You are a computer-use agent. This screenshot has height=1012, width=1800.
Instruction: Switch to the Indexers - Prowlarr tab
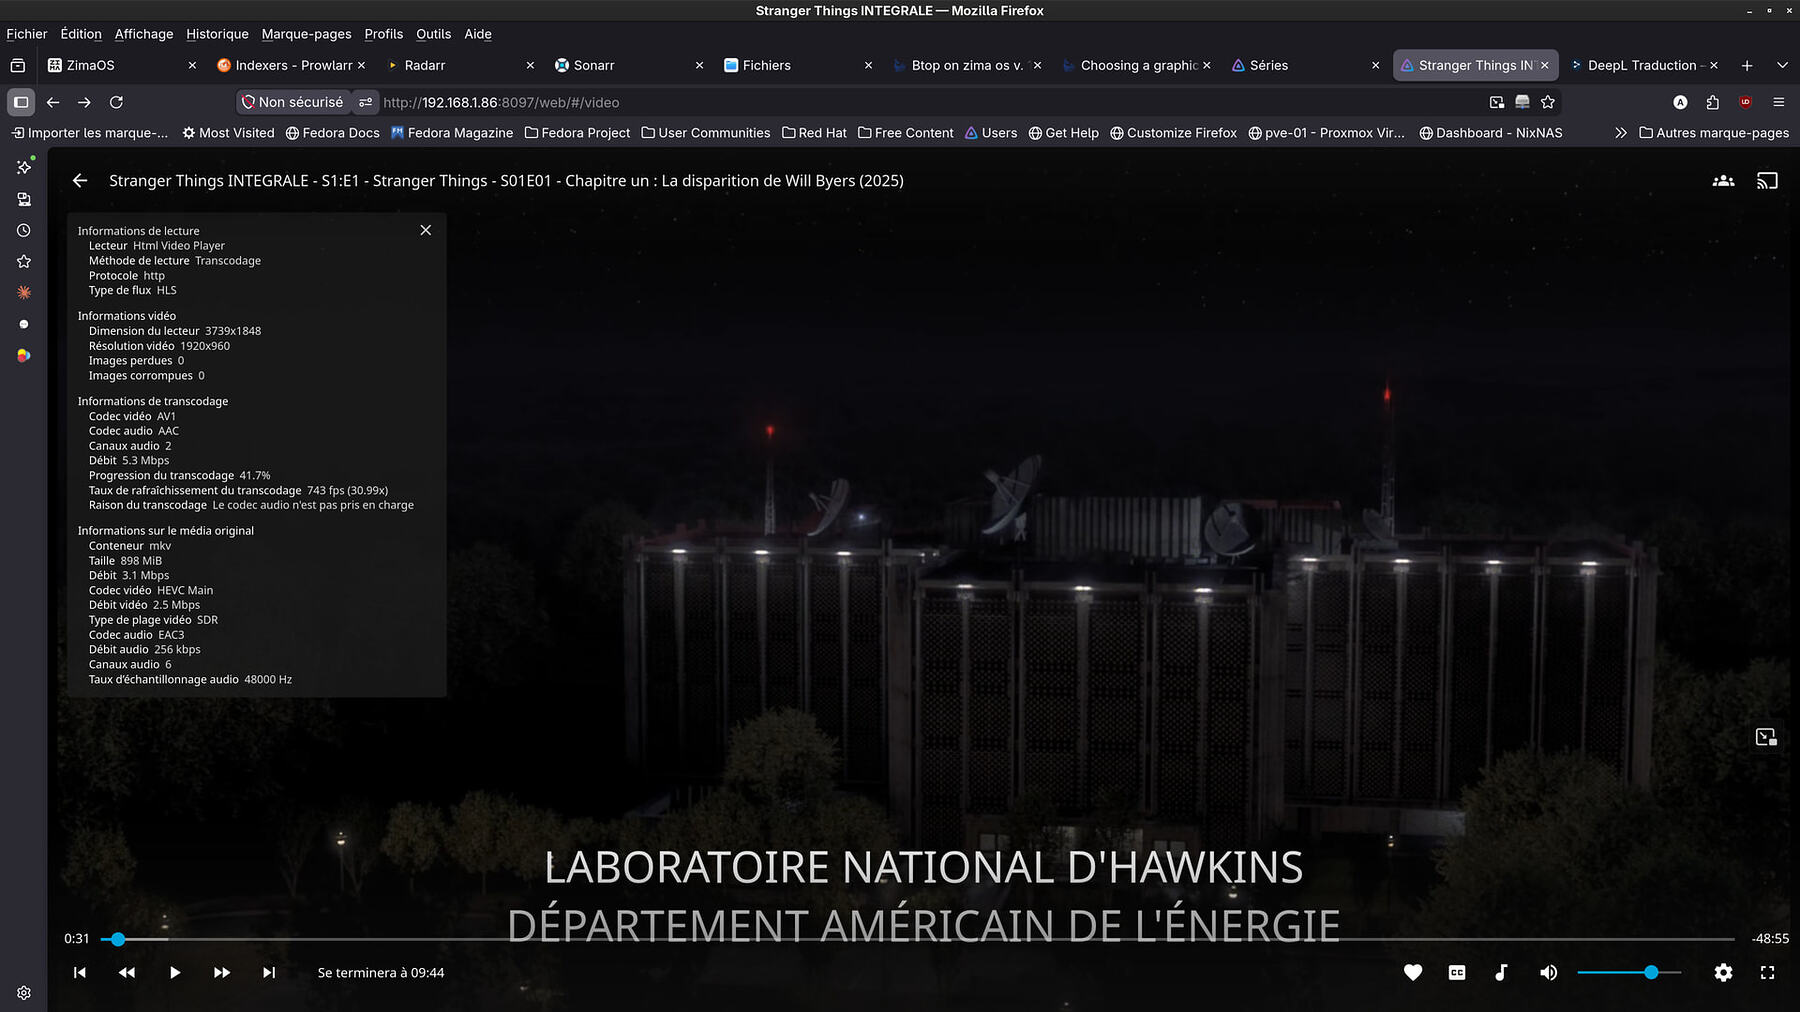(291, 65)
